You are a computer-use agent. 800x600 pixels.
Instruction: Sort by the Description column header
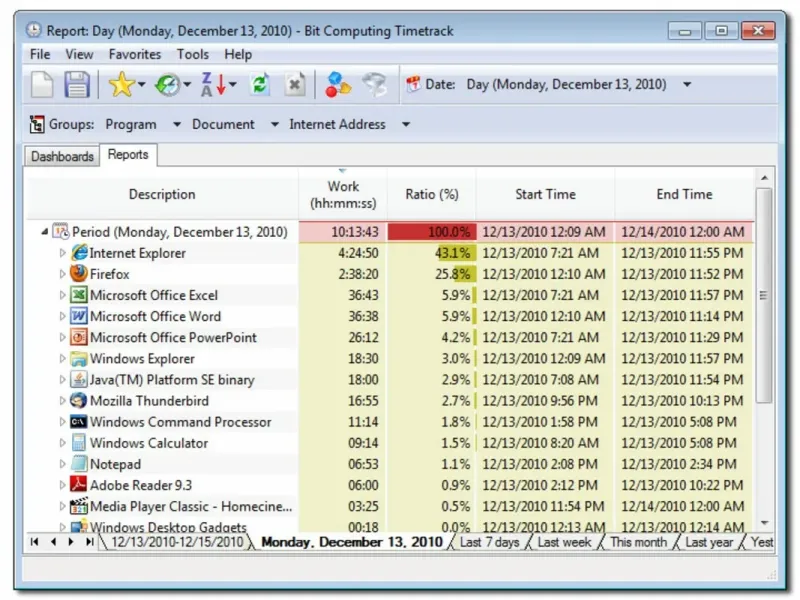tap(162, 194)
